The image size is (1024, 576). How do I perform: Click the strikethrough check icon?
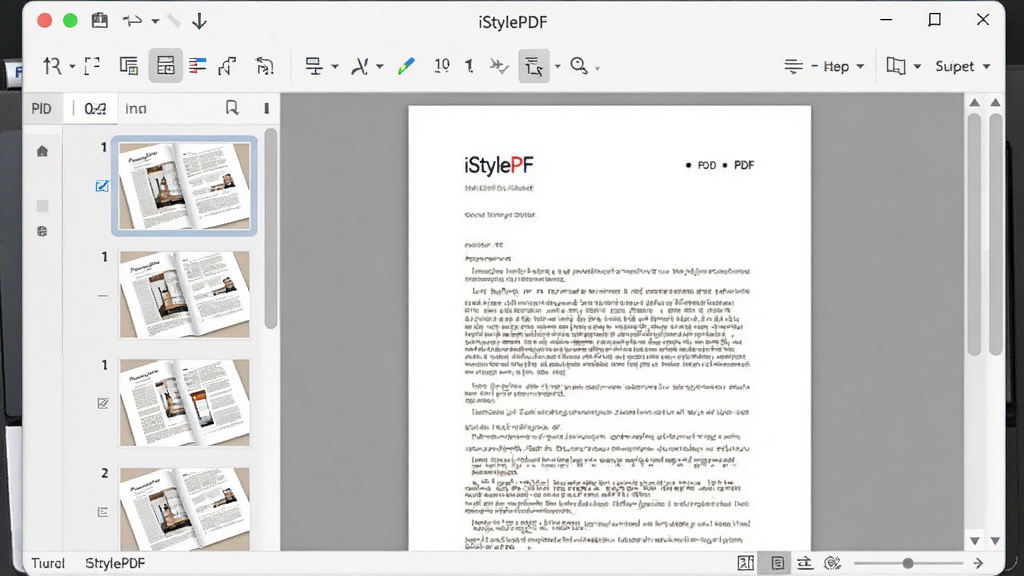tap(499, 66)
